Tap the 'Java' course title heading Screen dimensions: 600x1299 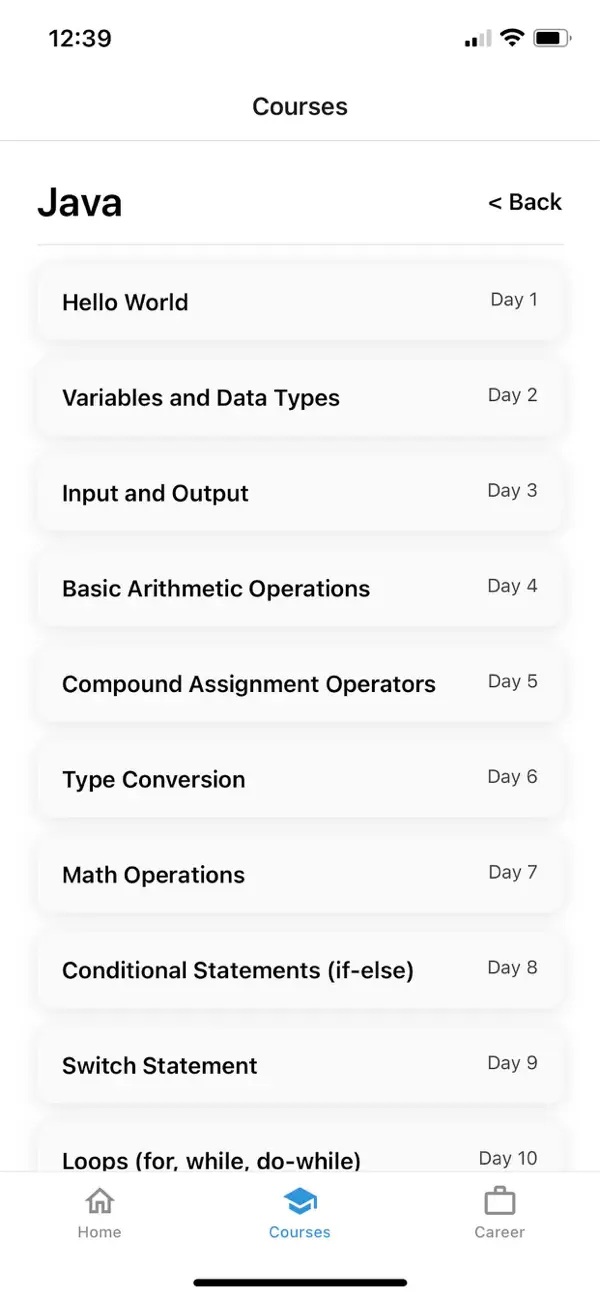click(x=80, y=203)
